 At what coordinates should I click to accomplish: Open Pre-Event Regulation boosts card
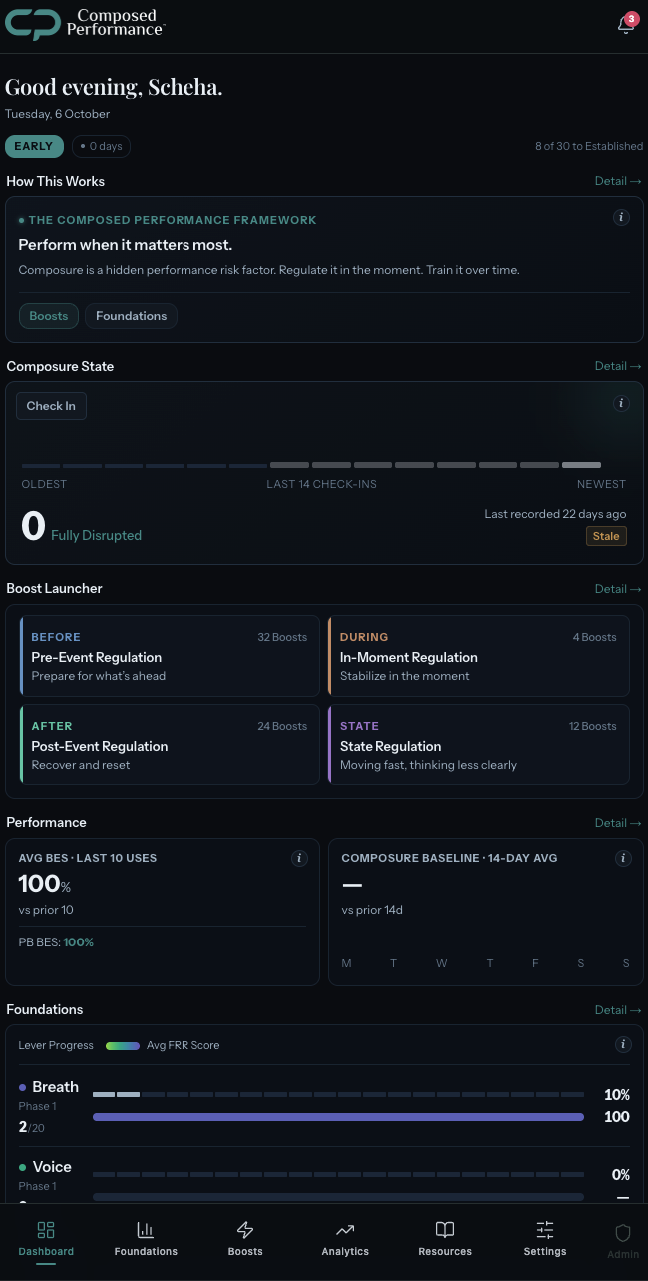(169, 656)
